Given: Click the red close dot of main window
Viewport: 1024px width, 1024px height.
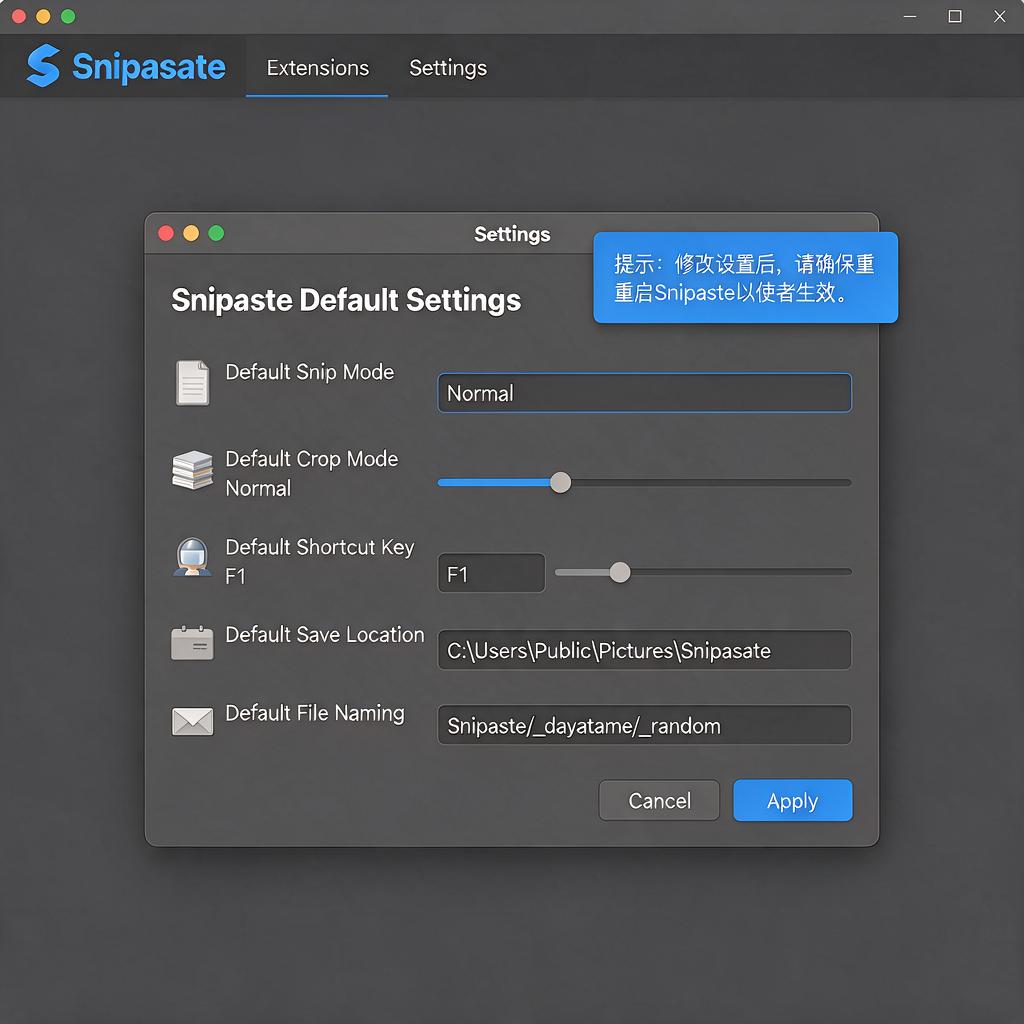Looking at the screenshot, I should (19, 16).
